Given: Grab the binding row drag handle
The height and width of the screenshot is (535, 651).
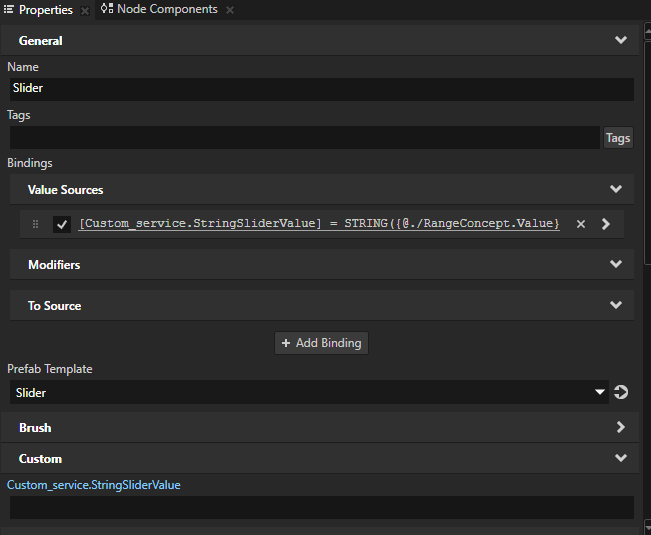Looking at the screenshot, I should pyautogui.click(x=36, y=224).
